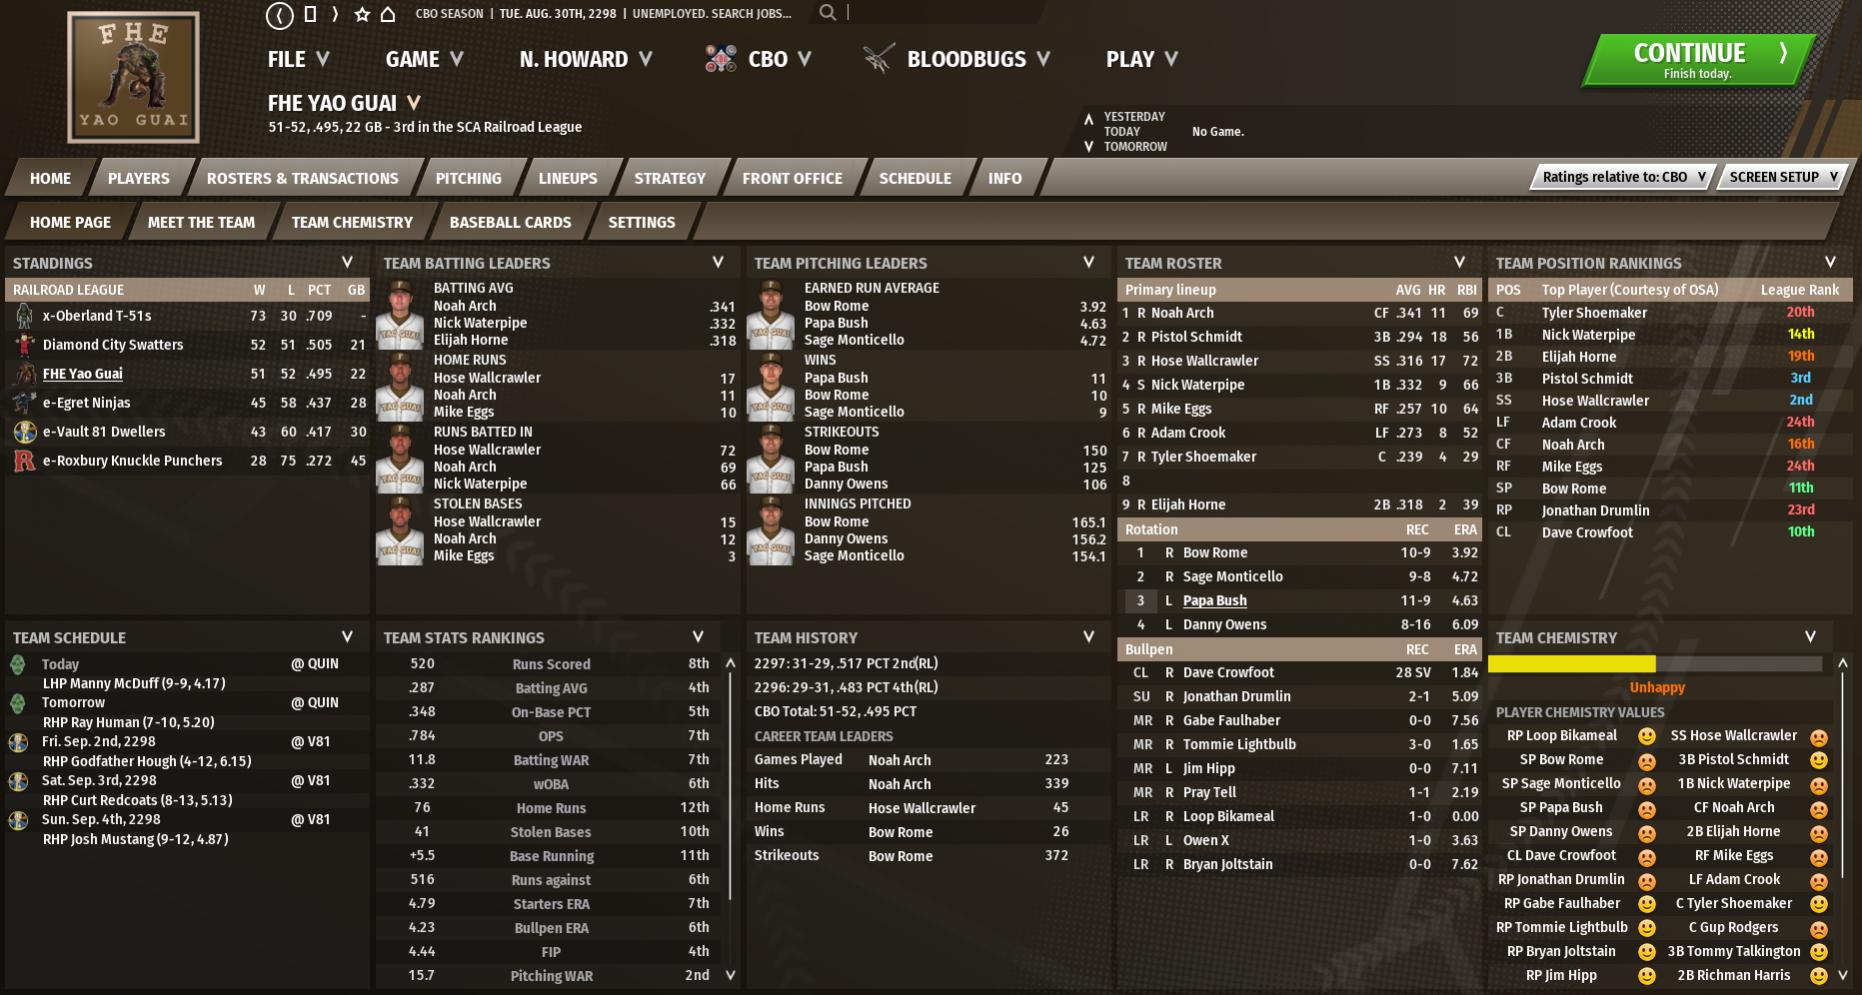This screenshot has height=995, width=1862.
Task: Click the Bloodbugs team logo icon
Action: 878,59
